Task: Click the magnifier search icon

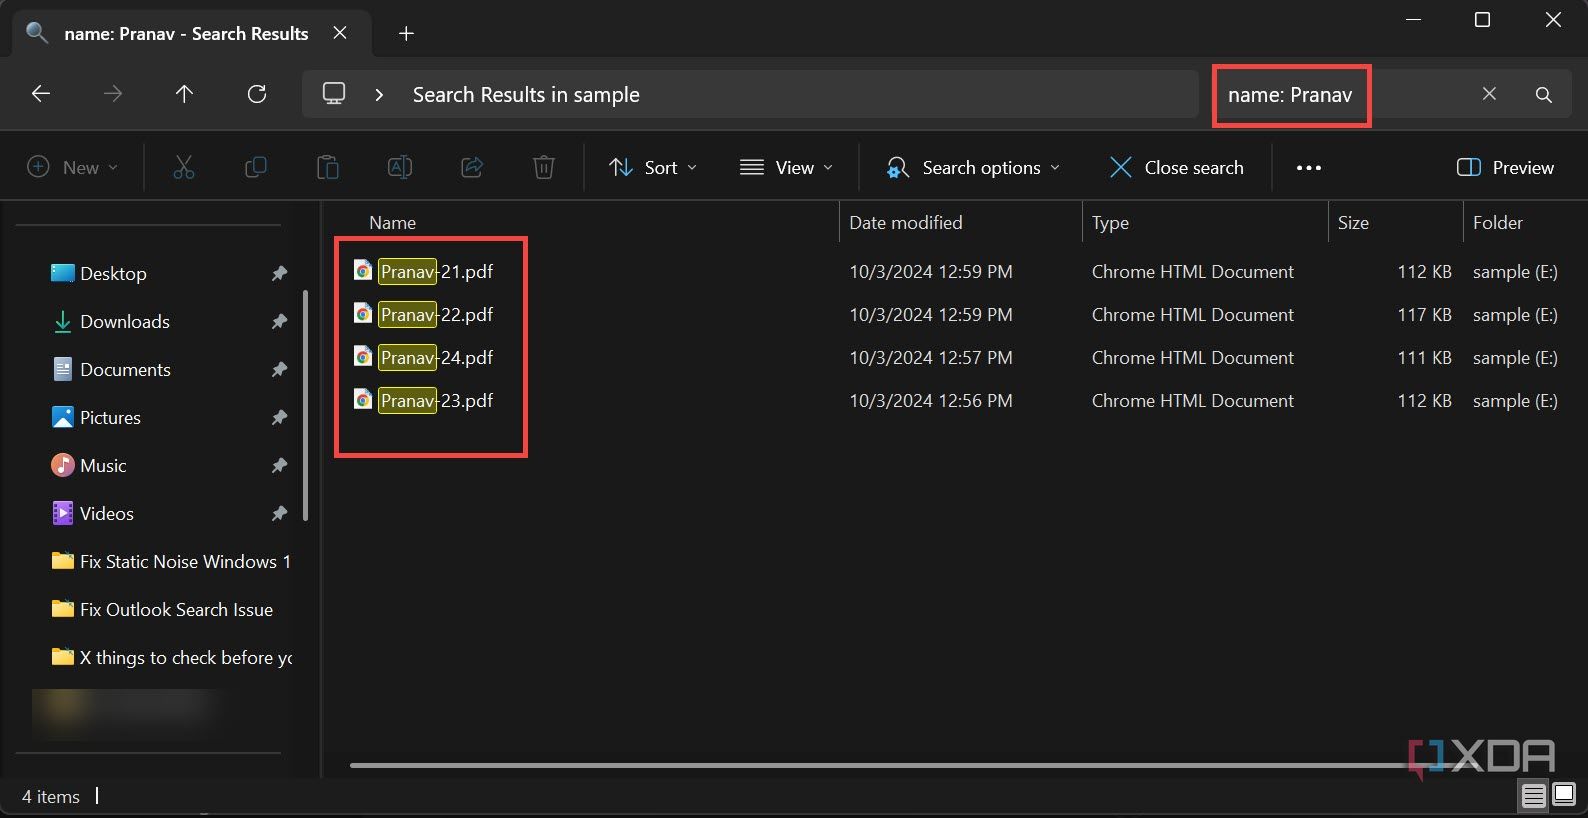Action: pyautogui.click(x=1544, y=95)
